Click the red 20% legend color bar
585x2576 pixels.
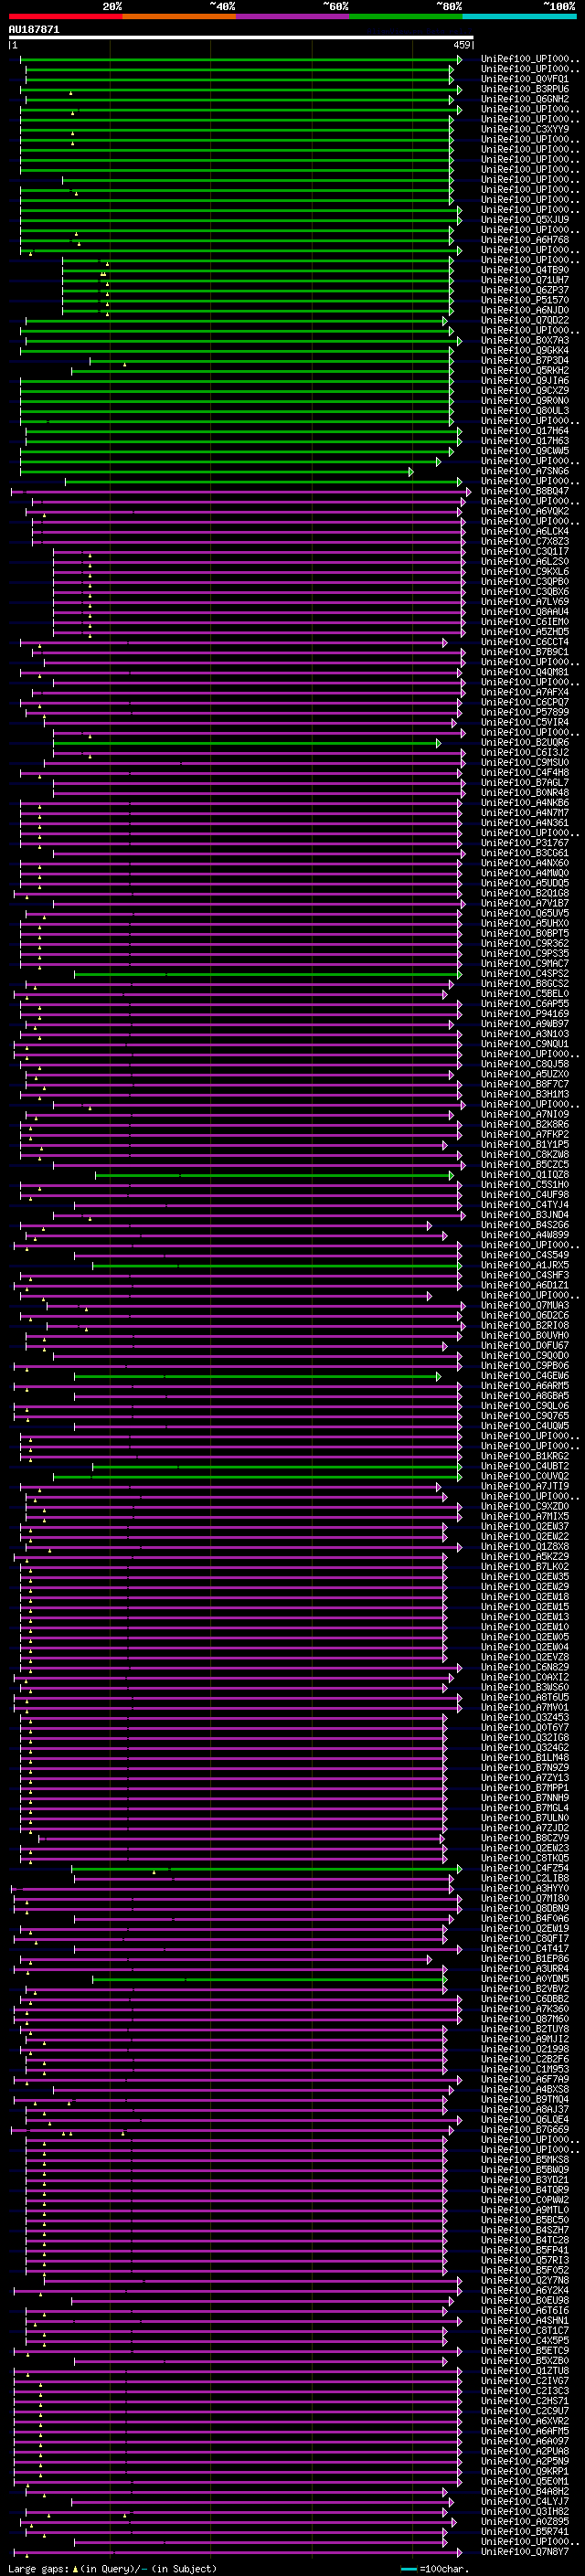[65, 16]
